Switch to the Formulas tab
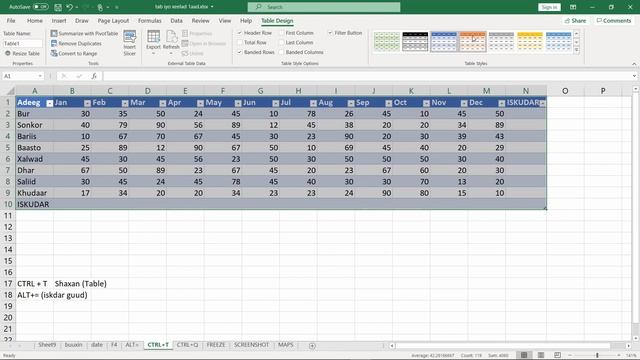This screenshot has width=640, height=360. point(149,20)
